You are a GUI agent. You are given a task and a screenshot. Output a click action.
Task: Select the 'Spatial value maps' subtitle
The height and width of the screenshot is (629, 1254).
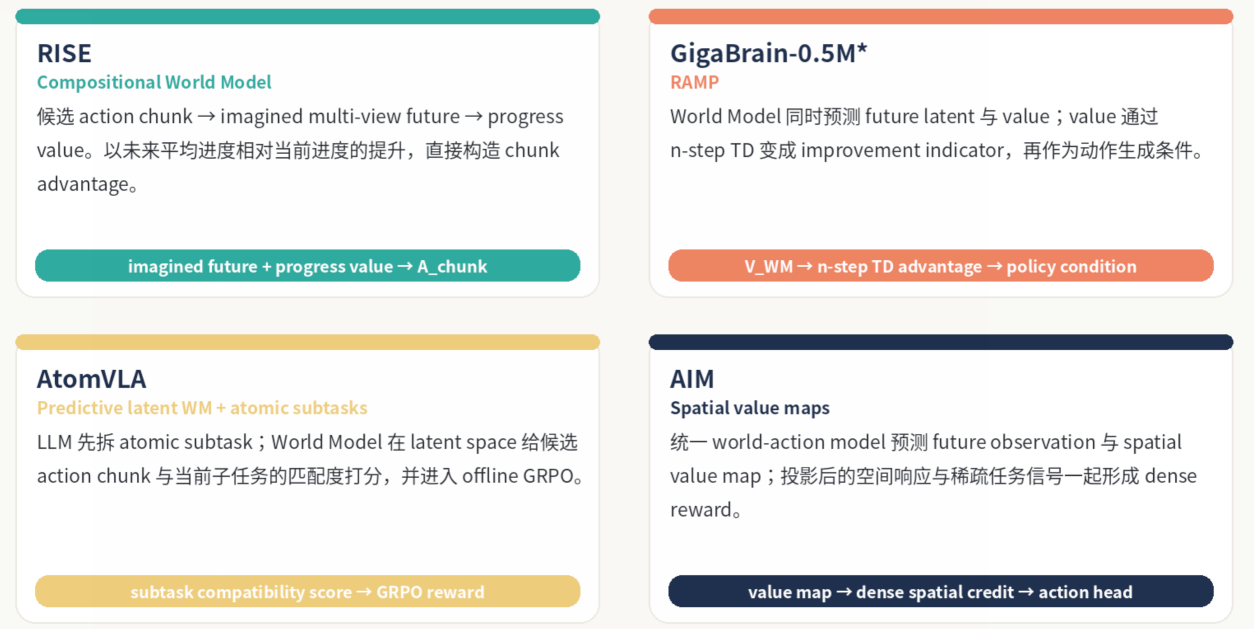pyautogui.click(x=750, y=408)
